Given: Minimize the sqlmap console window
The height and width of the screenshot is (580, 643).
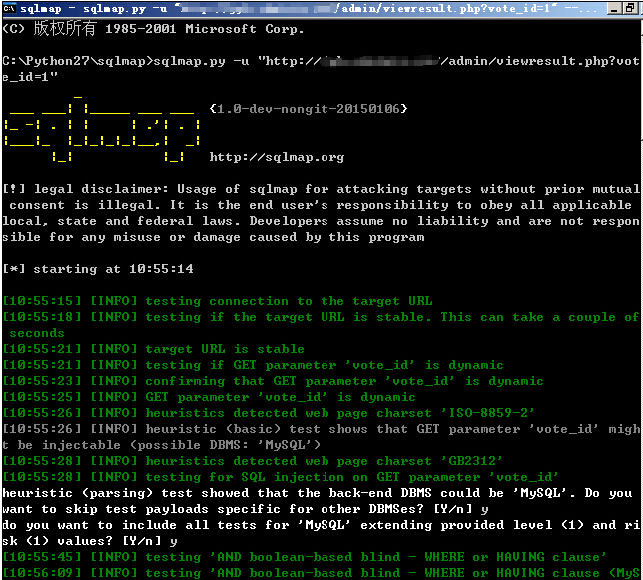Looking at the screenshot, I should pyautogui.click(x=613, y=8).
